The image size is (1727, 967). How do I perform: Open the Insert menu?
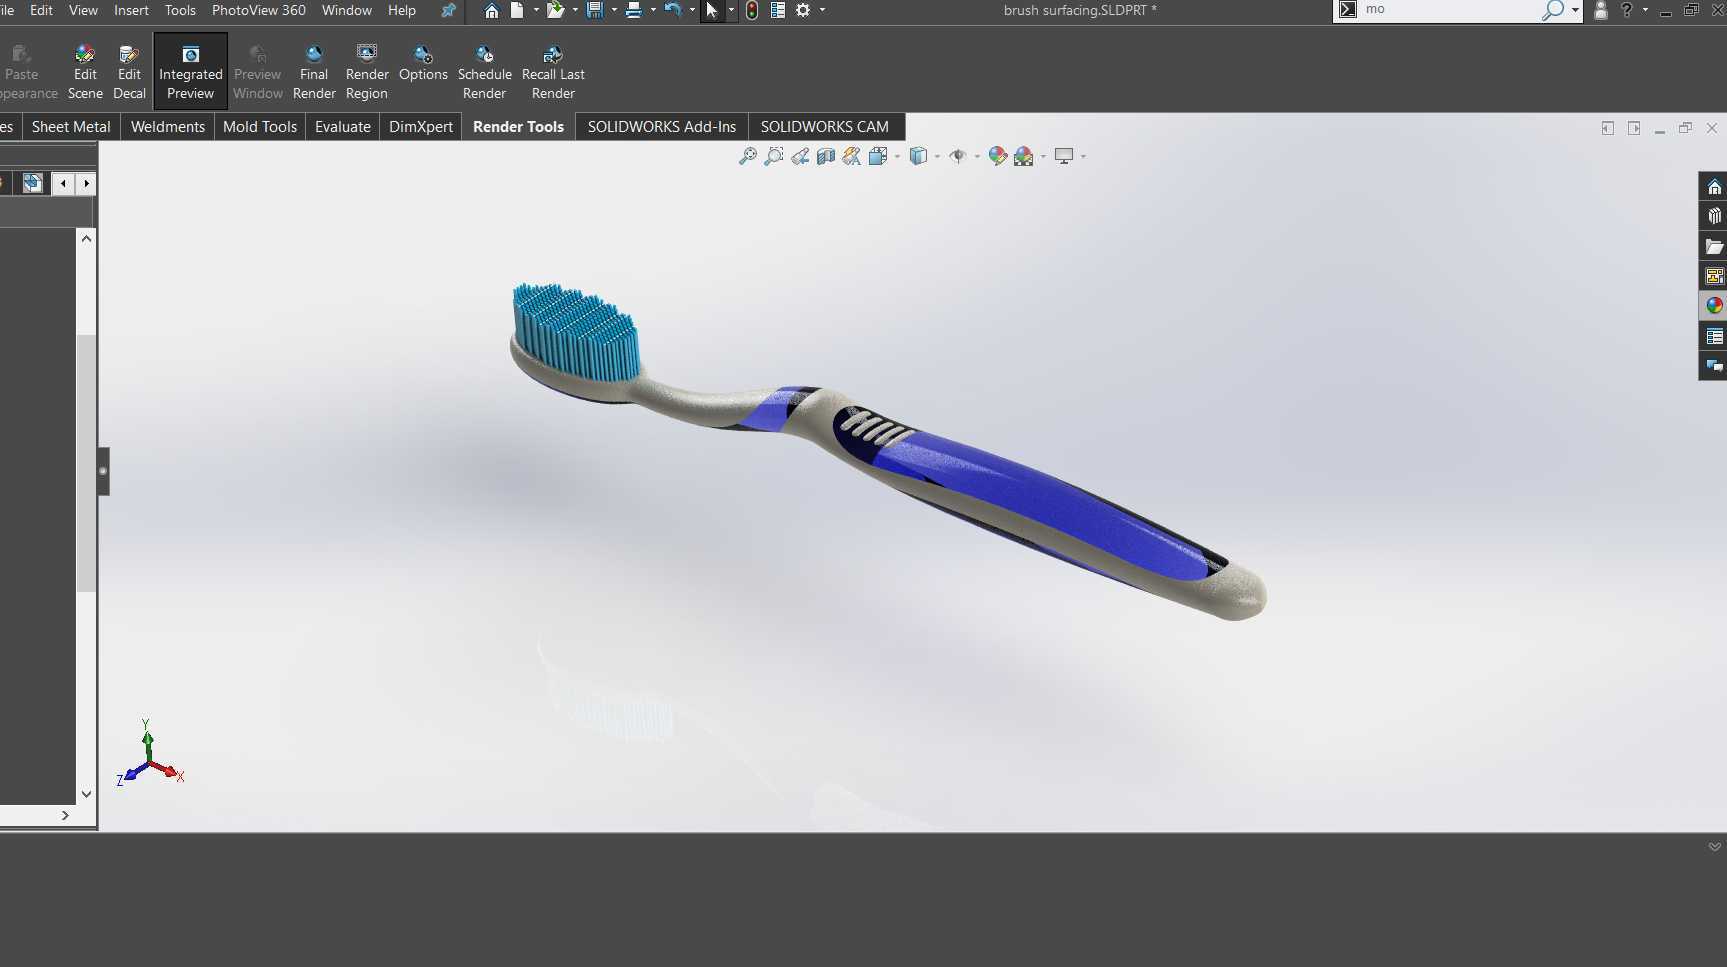(x=131, y=10)
